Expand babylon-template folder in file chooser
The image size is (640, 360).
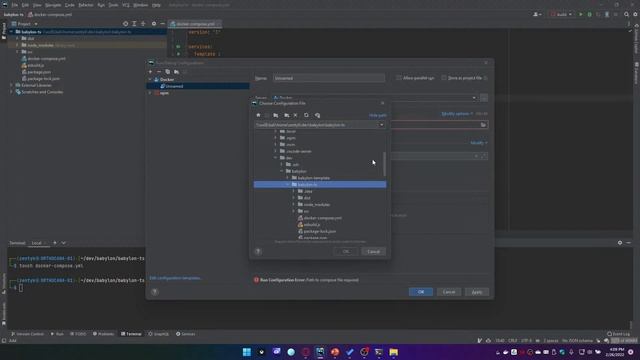[x=288, y=178]
